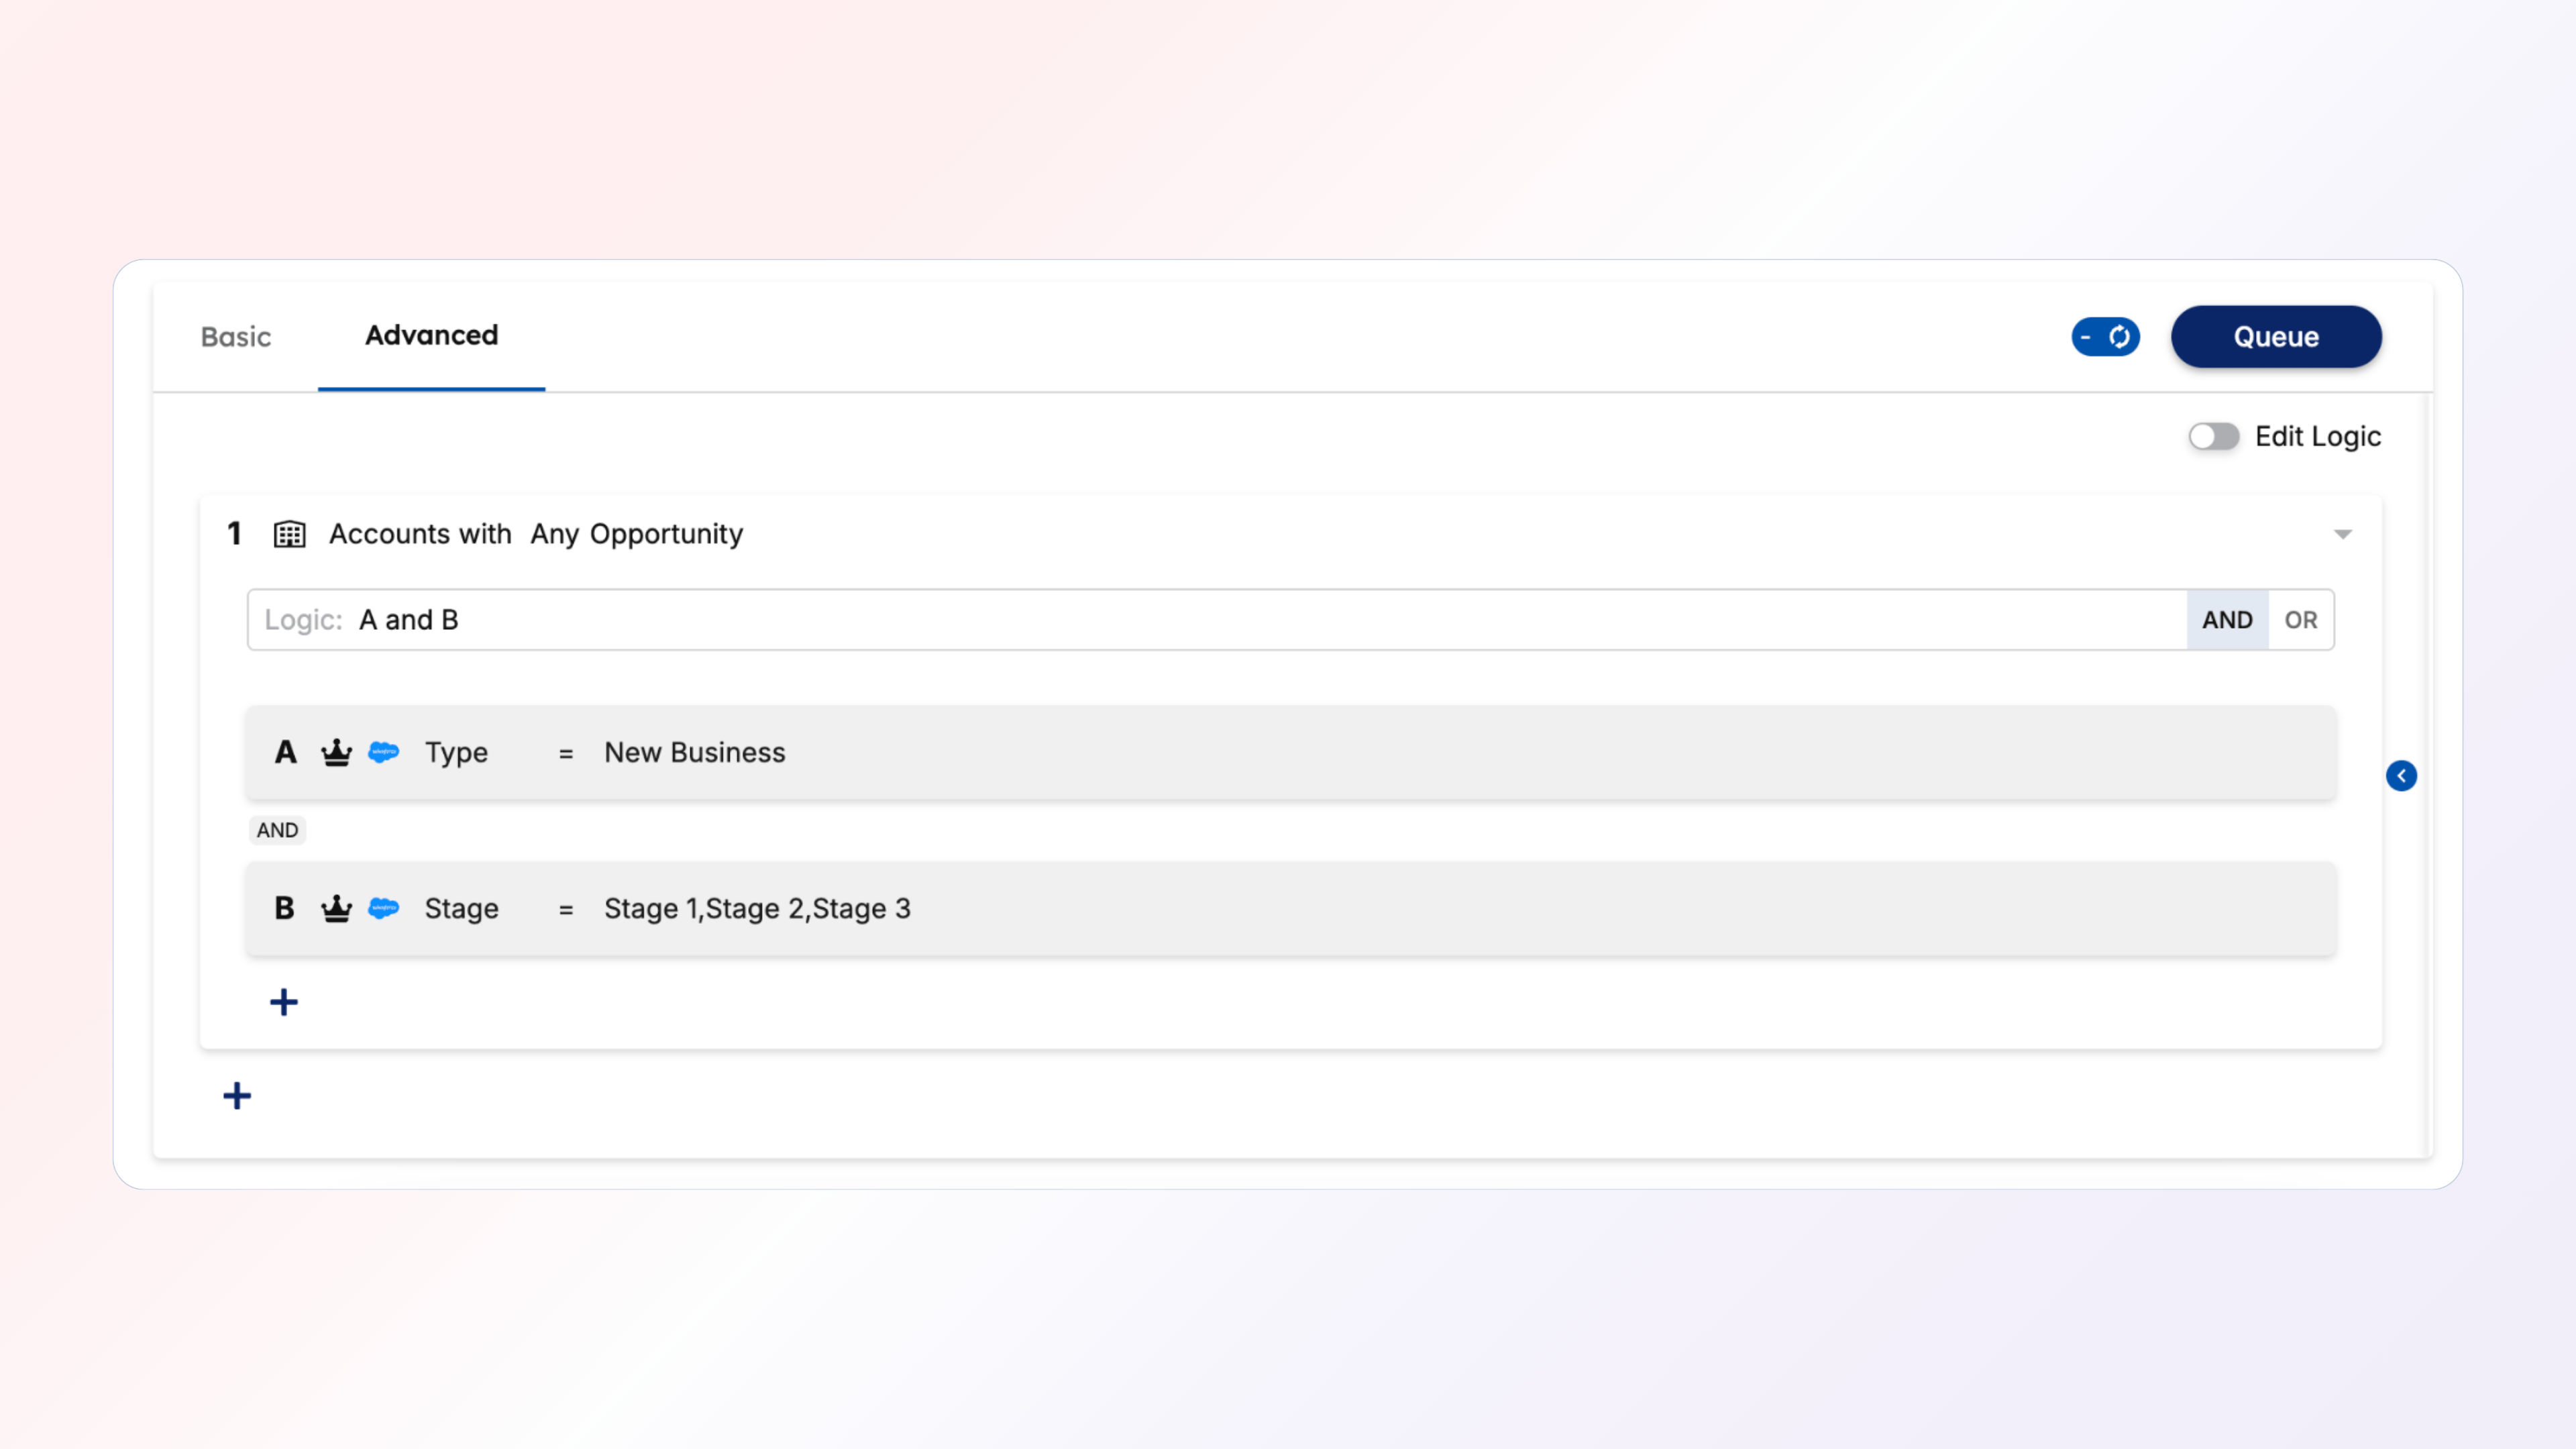
Task: Add a new filter group below
Action: click(x=237, y=1096)
